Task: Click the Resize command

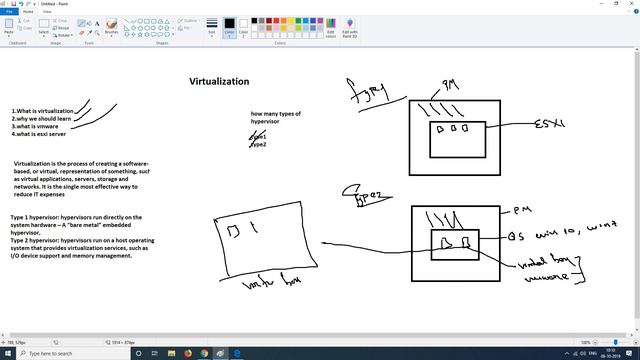Action: (x=61, y=28)
